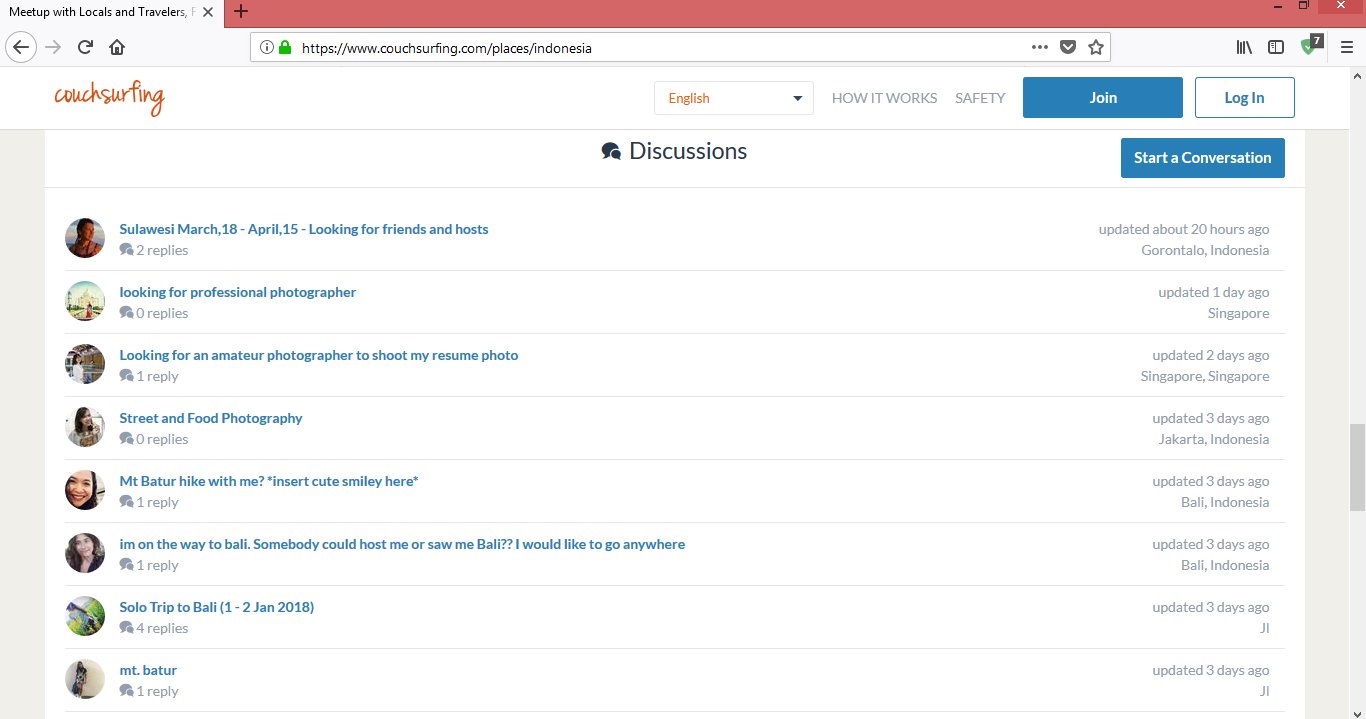Open the HOW IT WORKS menu item
1366x719 pixels.
tap(884, 98)
